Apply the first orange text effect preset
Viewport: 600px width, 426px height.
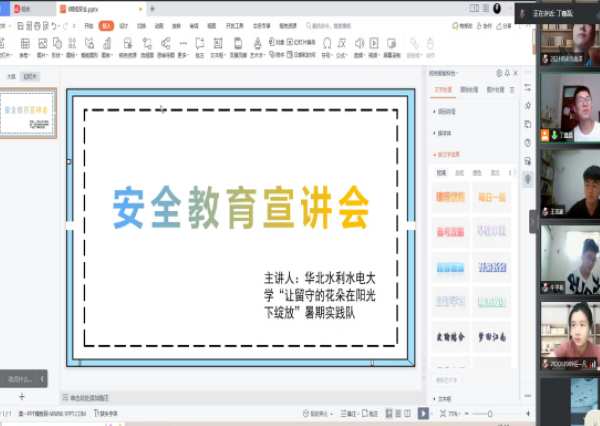(450, 197)
